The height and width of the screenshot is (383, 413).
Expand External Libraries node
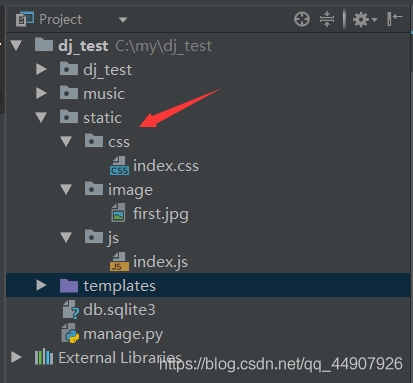click(x=16, y=357)
